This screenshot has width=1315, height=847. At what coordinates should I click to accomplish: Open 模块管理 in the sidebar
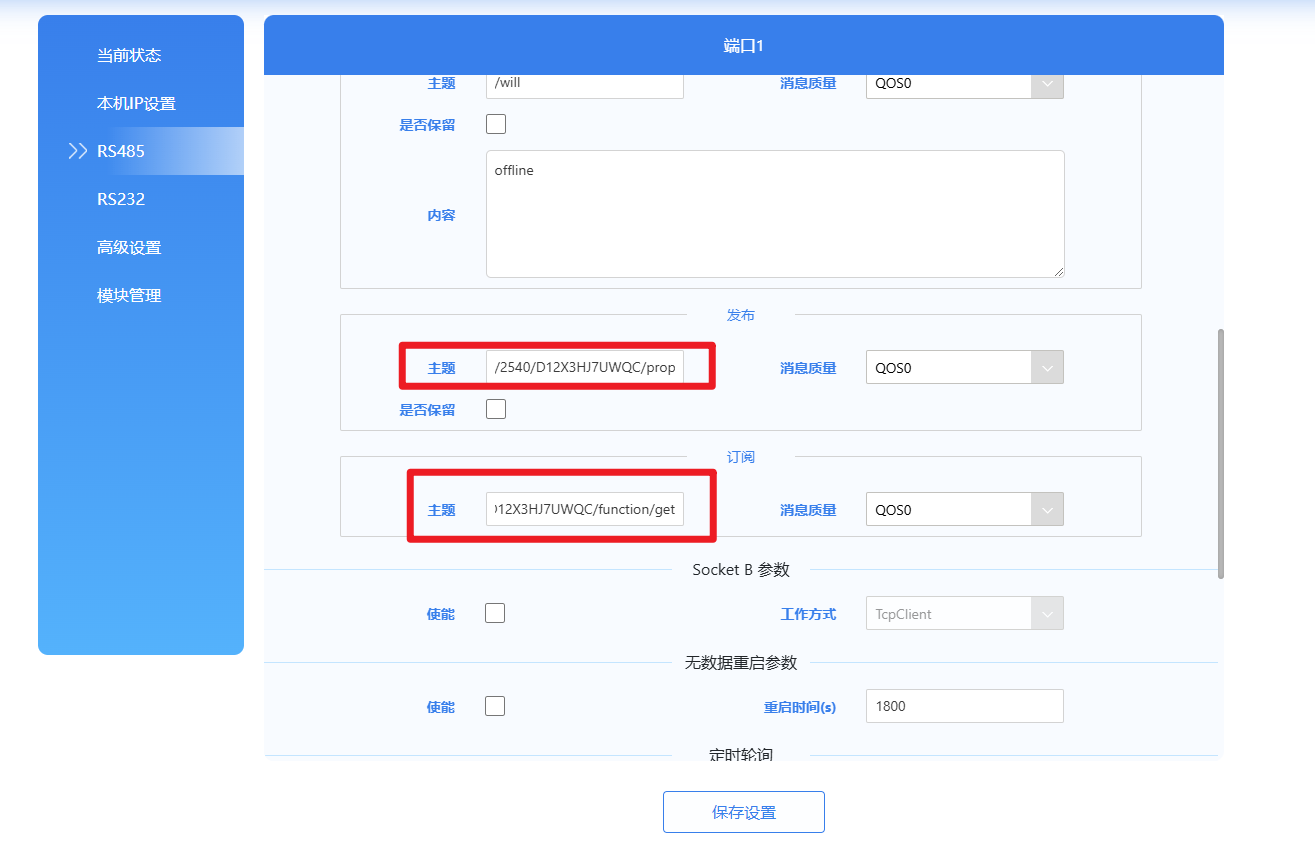point(128,295)
